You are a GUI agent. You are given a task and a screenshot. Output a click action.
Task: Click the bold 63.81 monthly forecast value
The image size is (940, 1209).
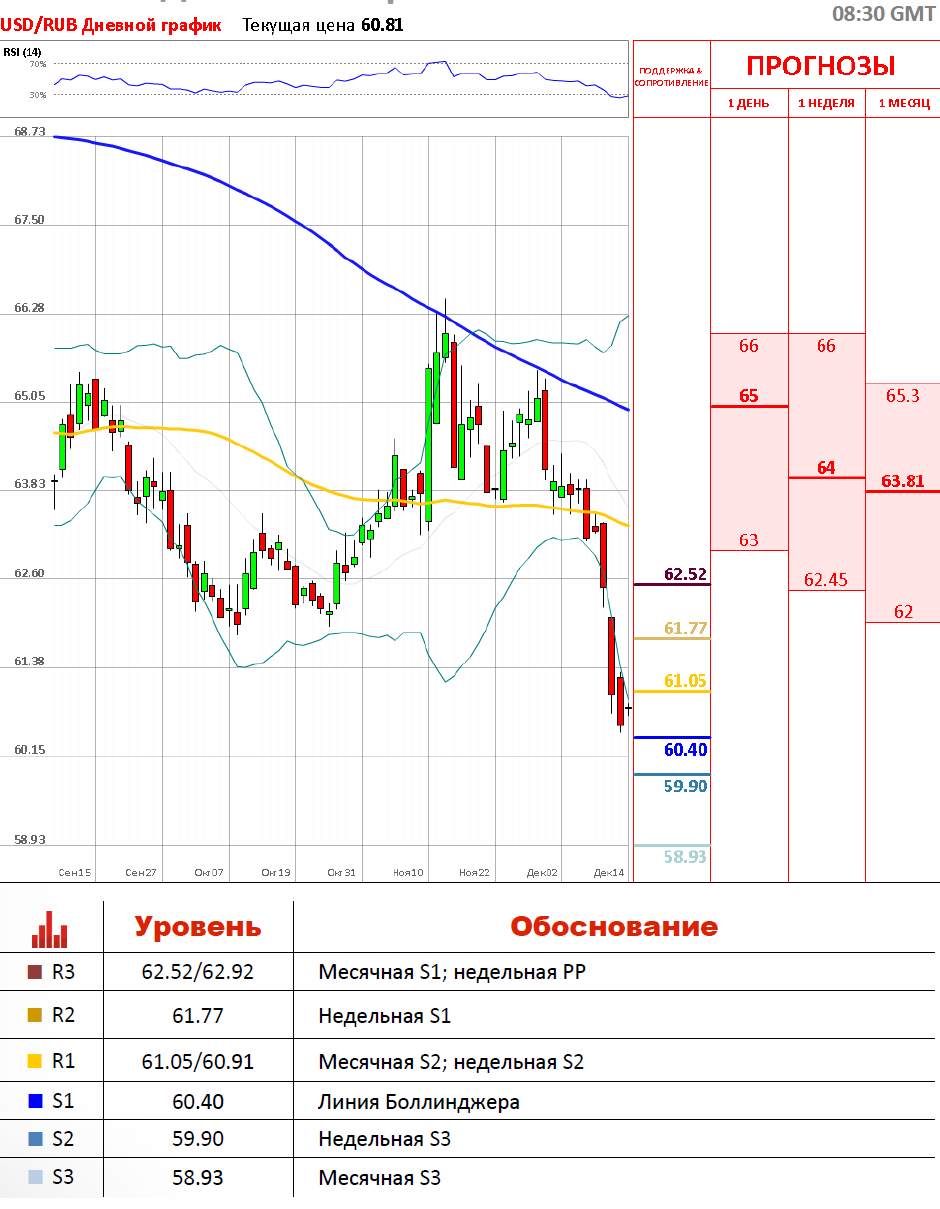903,481
